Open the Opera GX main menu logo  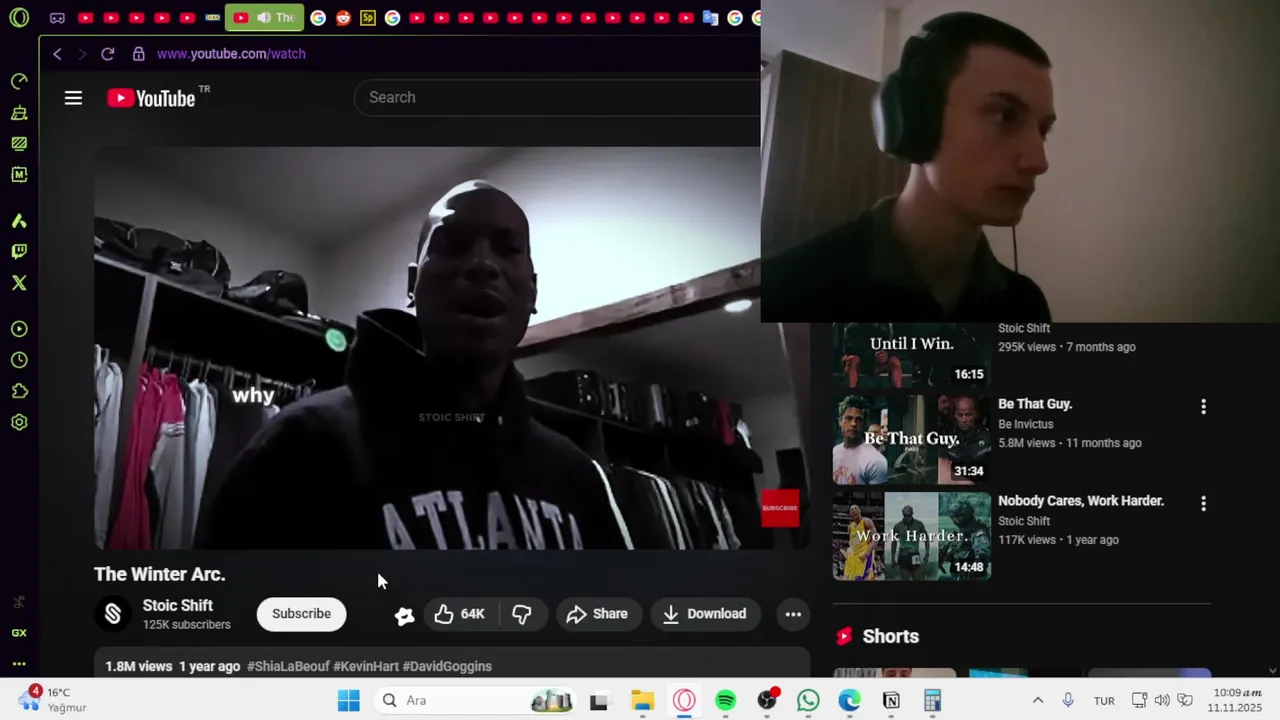(x=19, y=18)
